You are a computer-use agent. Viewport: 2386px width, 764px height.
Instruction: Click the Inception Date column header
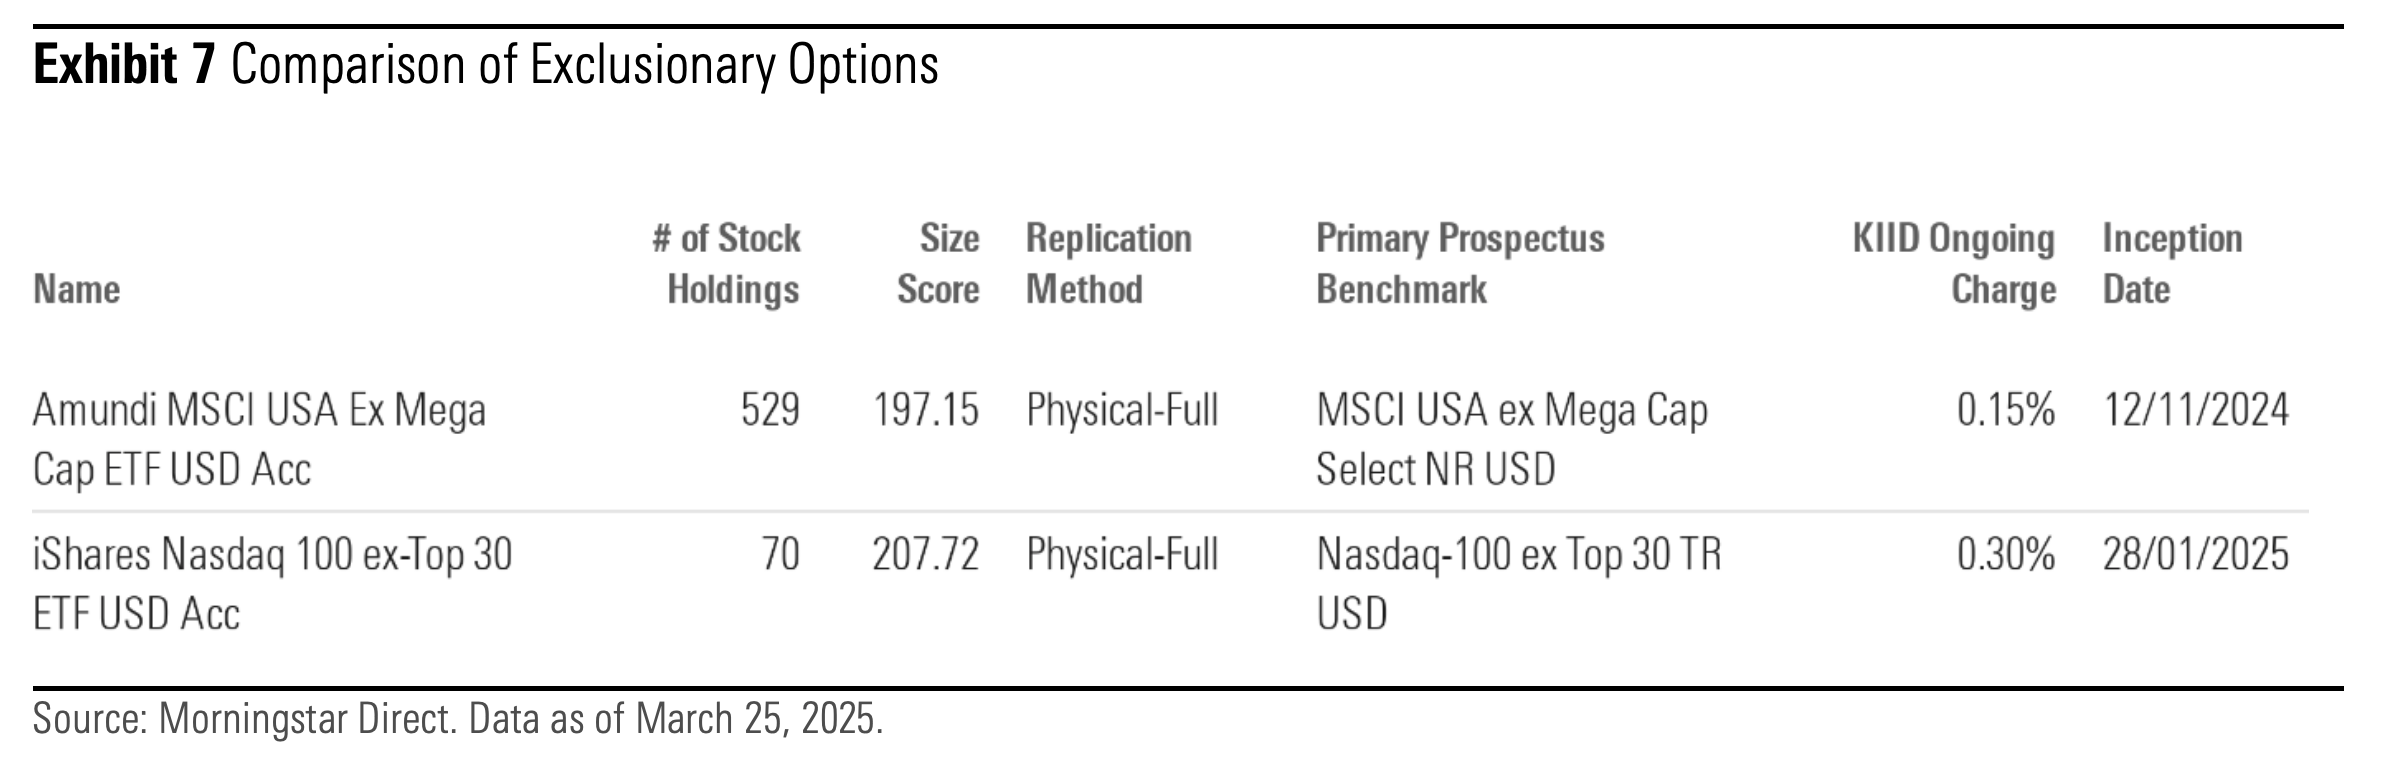2171,264
